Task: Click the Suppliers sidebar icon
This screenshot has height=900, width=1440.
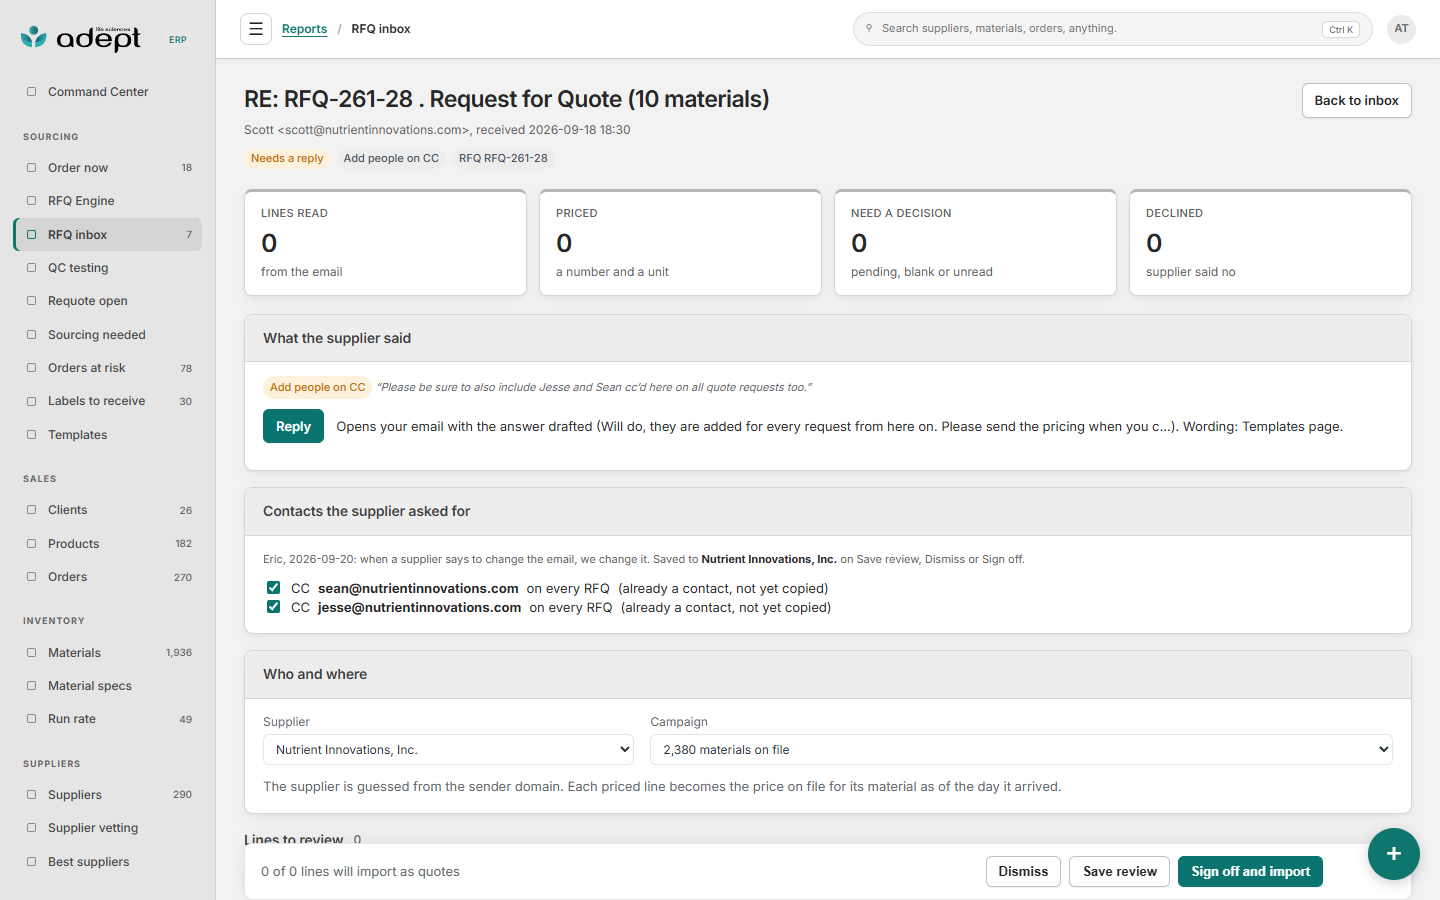Action: tap(31, 795)
